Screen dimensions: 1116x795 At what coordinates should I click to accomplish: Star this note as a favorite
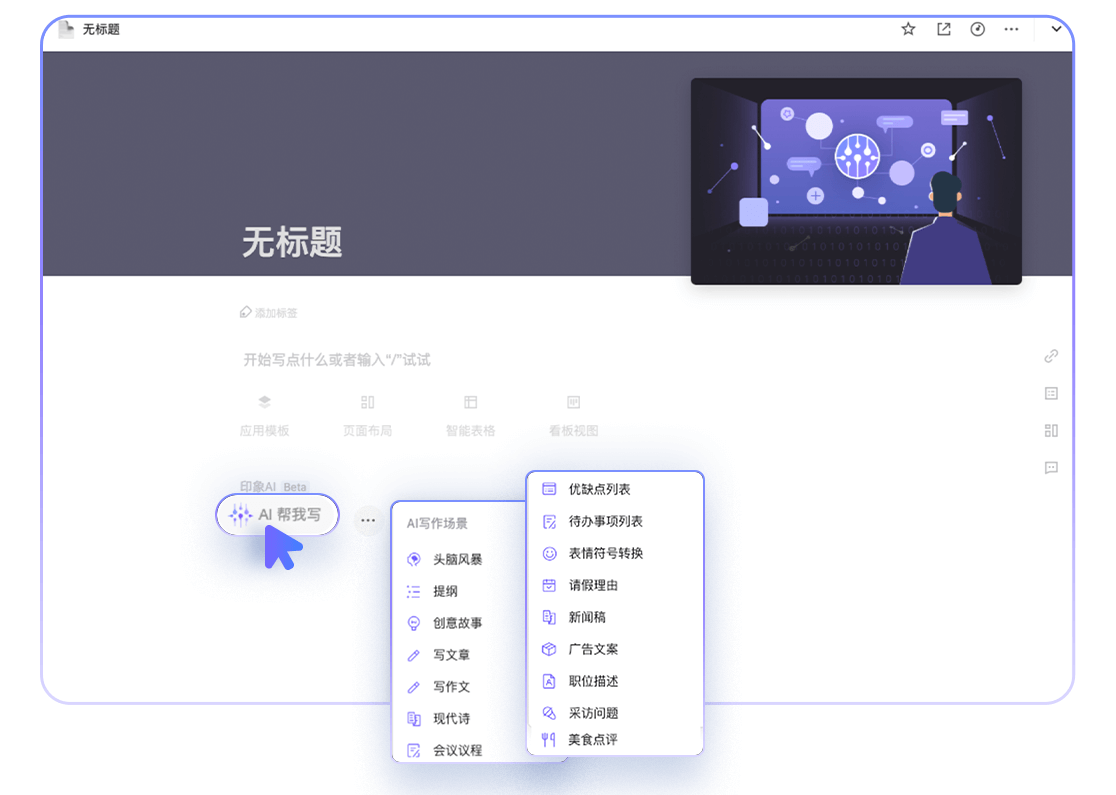[908, 30]
